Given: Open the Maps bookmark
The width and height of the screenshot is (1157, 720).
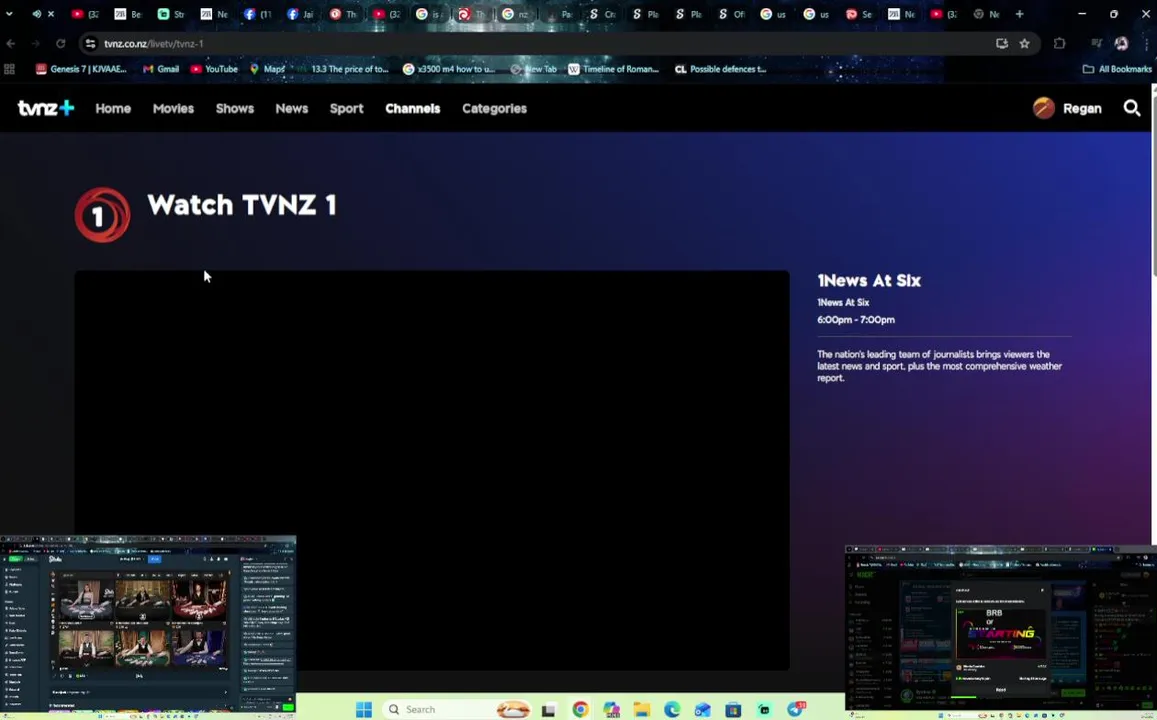Looking at the screenshot, I should tap(267, 69).
